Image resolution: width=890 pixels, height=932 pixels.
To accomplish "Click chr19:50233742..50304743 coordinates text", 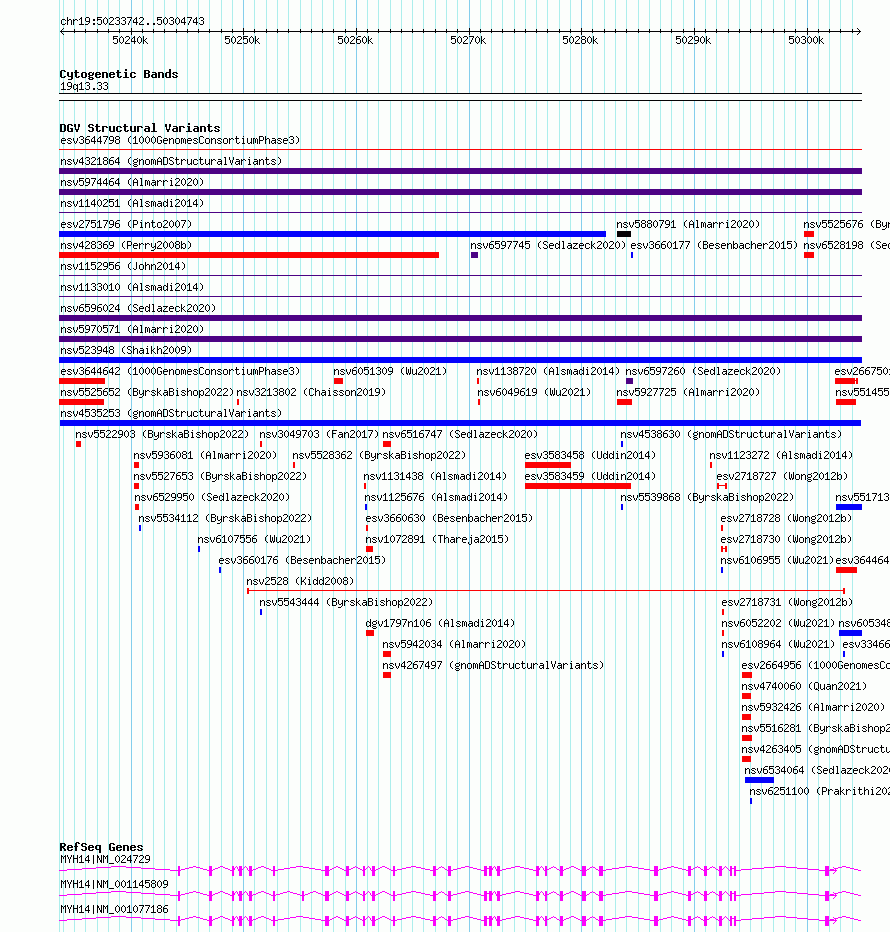I will (x=132, y=21).
